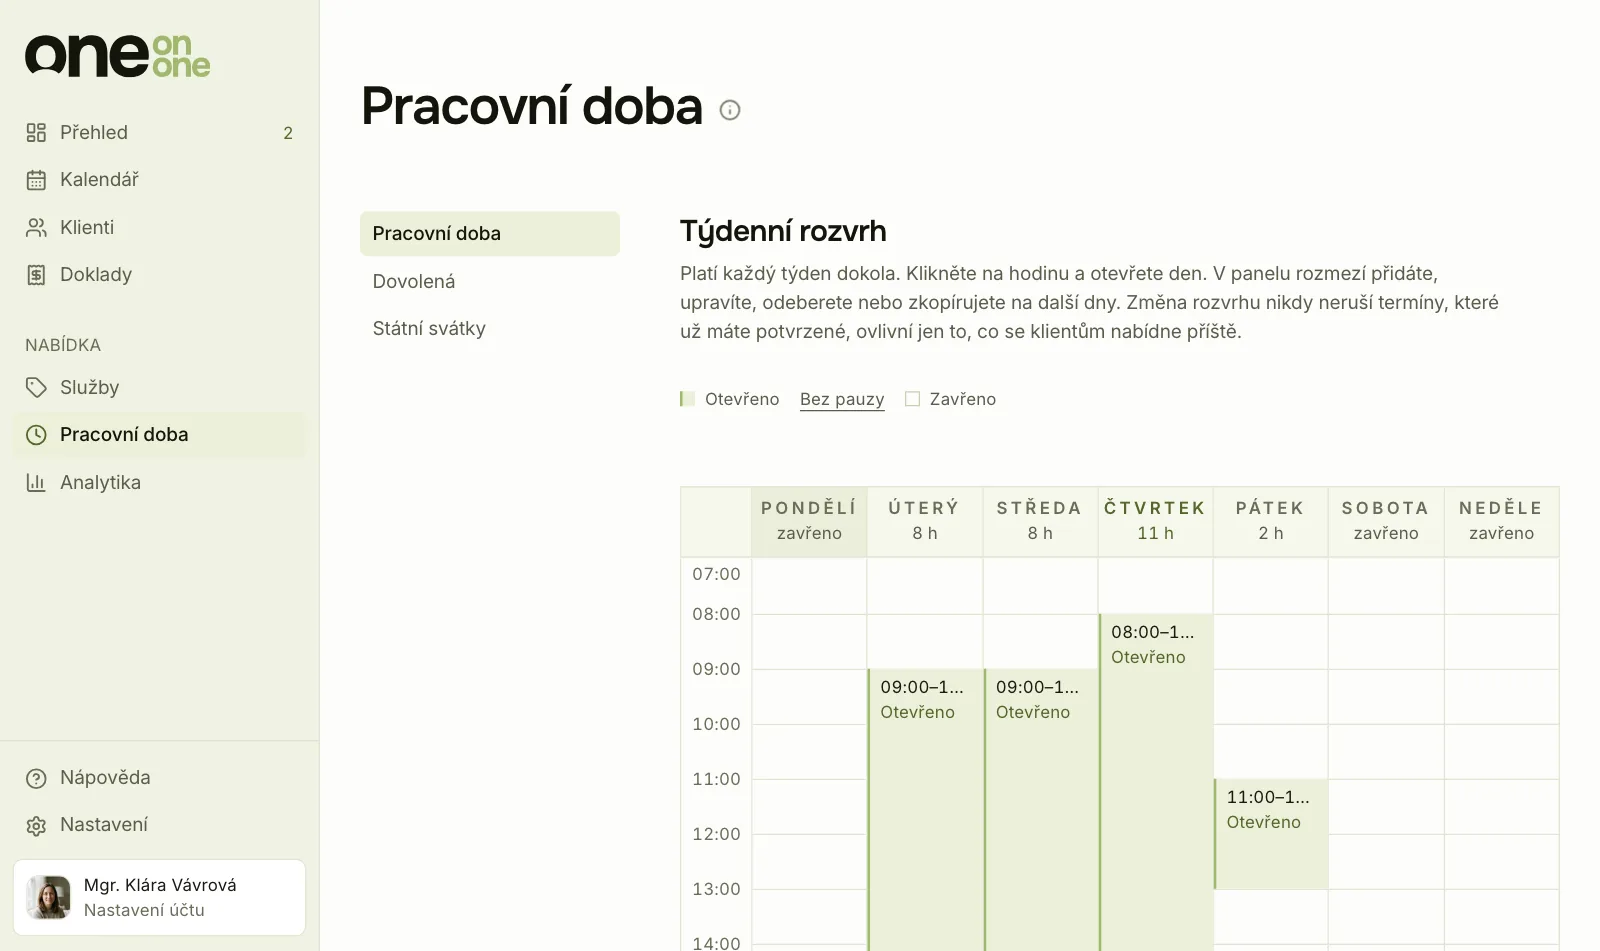
Task: Open the Nastavení gear icon
Action: click(x=36, y=825)
